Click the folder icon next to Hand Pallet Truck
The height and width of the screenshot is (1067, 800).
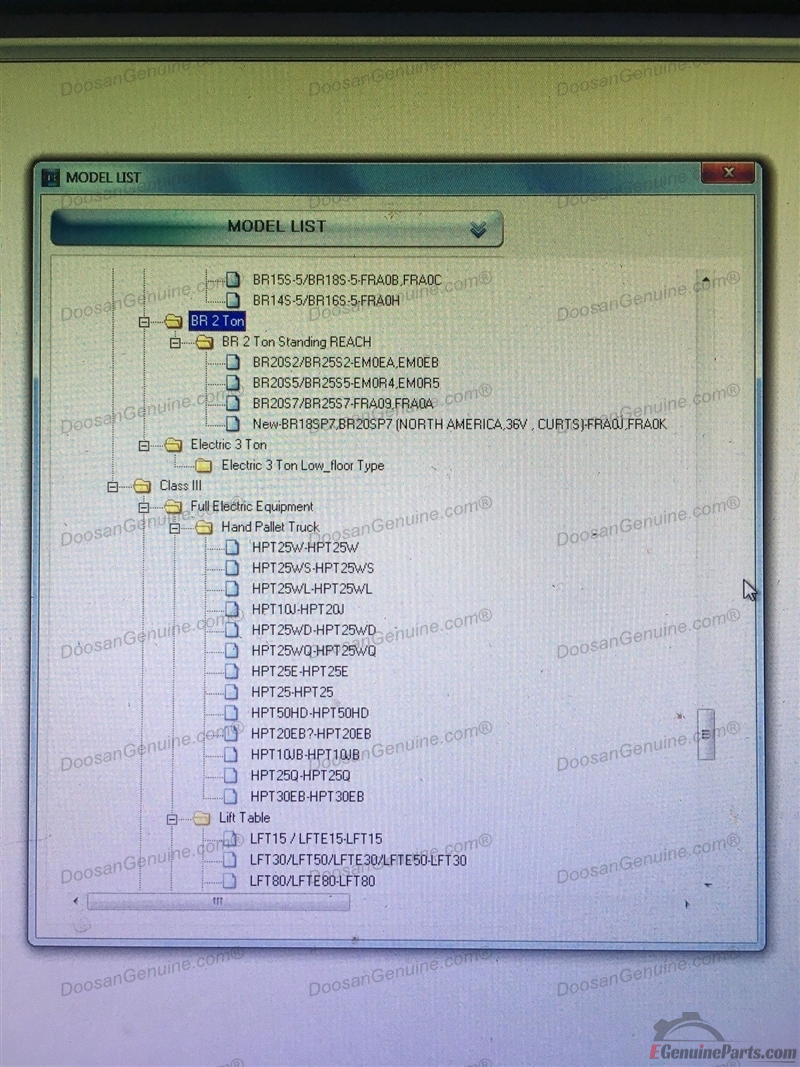[204, 527]
